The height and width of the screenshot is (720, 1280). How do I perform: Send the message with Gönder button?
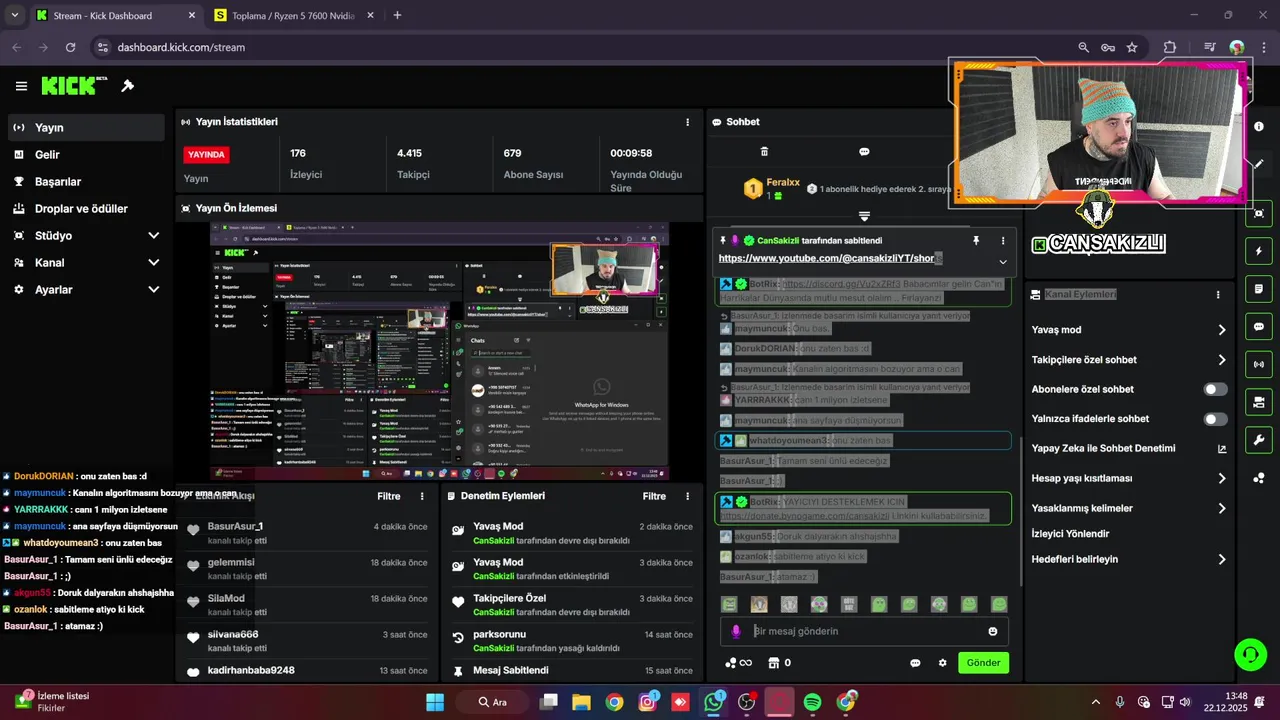click(x=983, y=662)
